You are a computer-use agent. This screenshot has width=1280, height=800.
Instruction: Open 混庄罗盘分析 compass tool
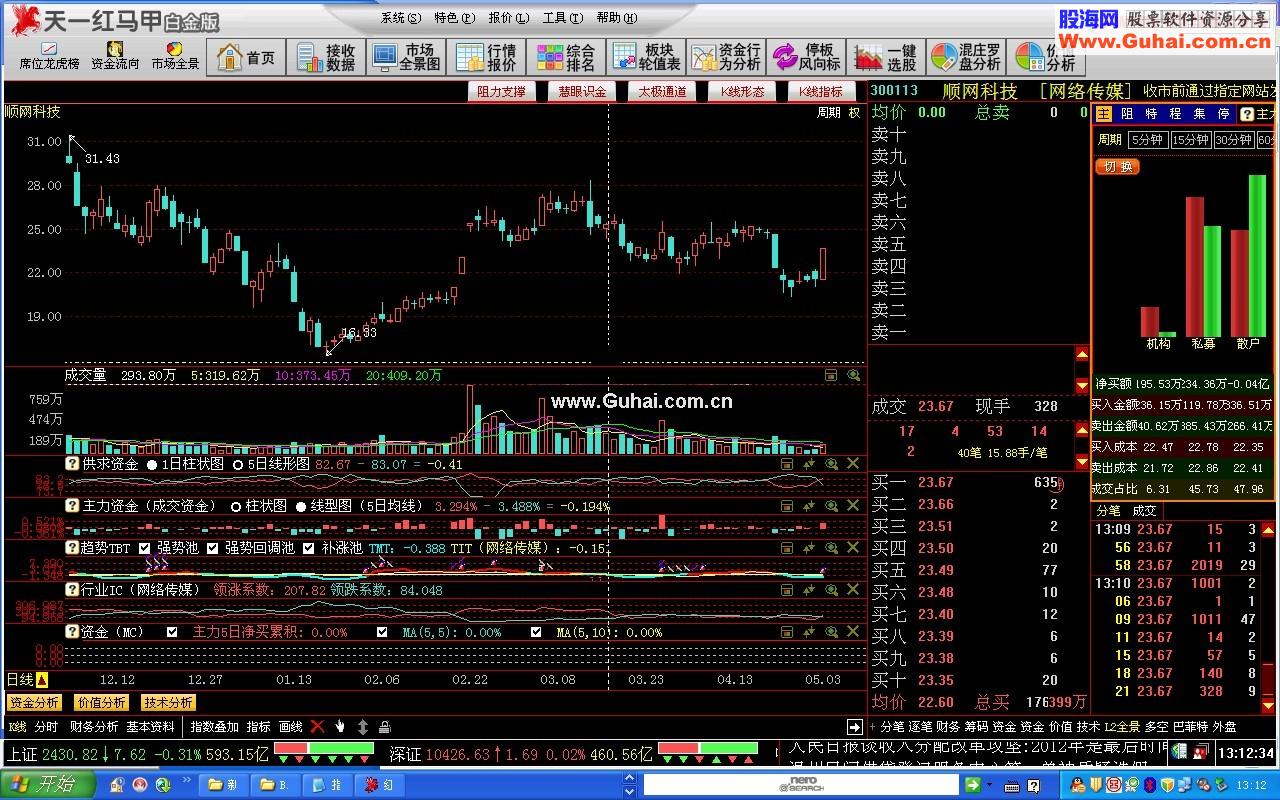[x=966, y=58]
